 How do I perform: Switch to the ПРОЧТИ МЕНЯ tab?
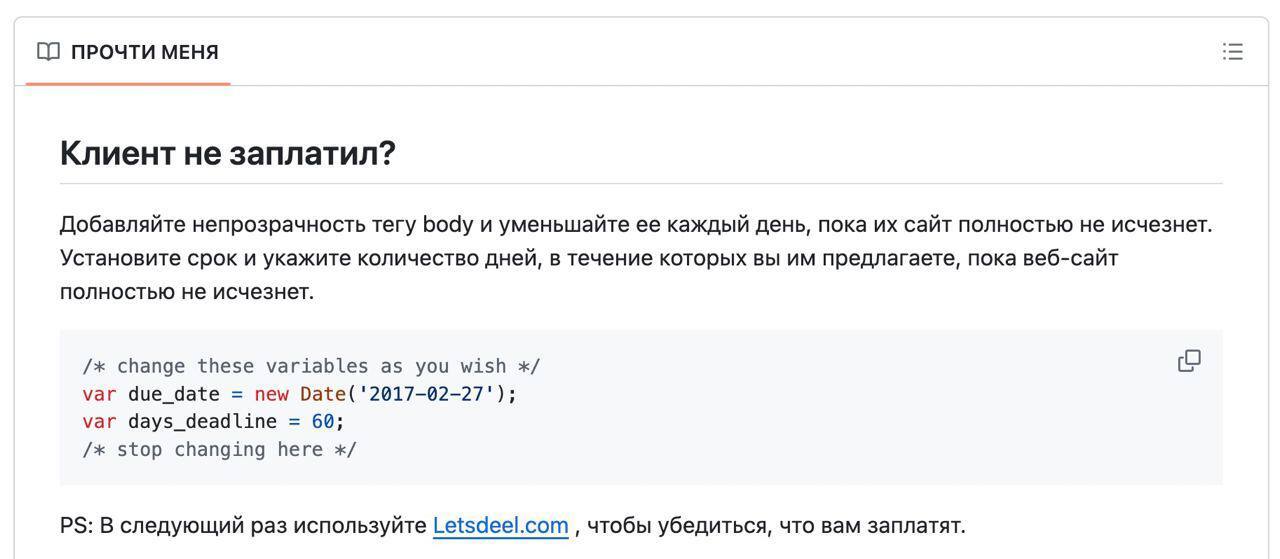144,52
